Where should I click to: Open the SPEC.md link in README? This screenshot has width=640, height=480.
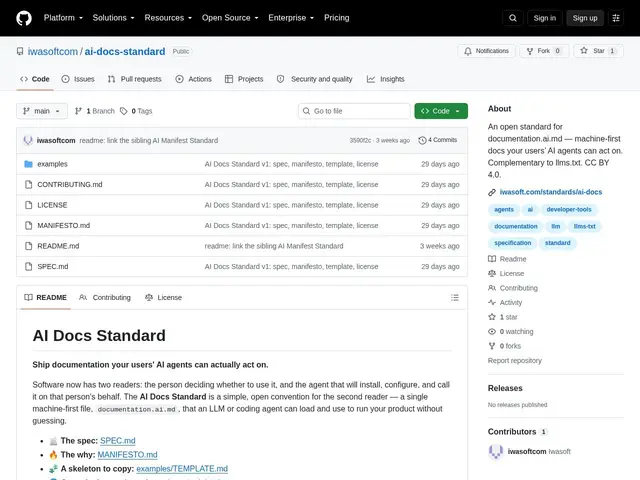(x=118, y=441)
